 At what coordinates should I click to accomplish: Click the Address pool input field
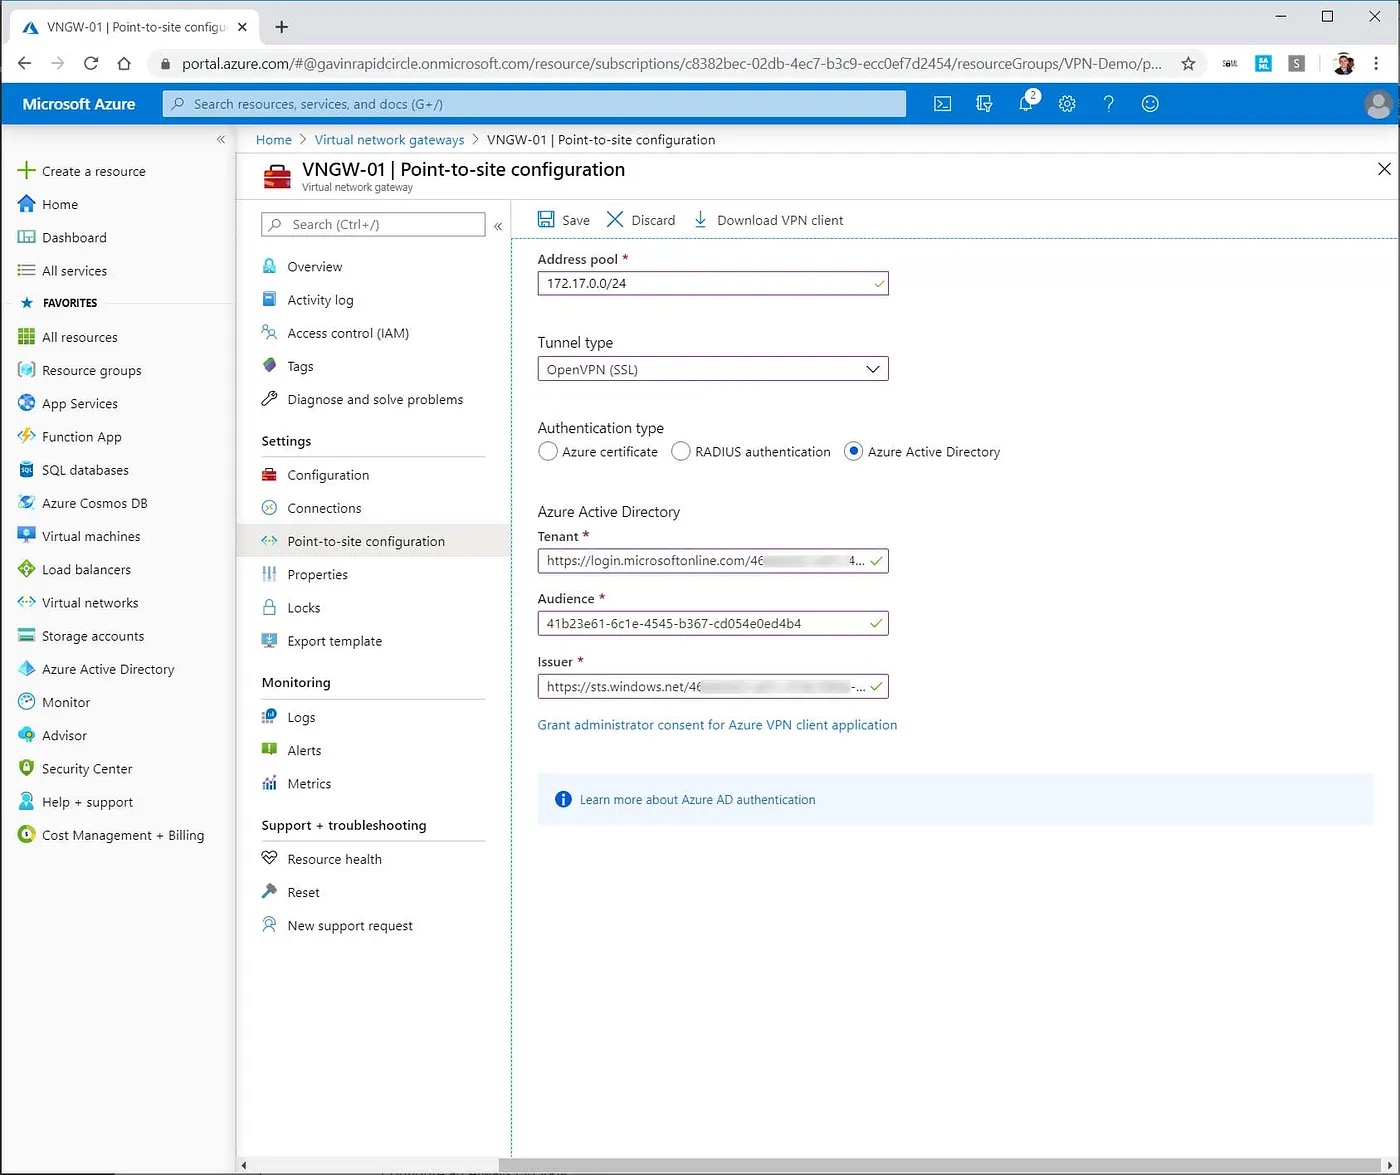(x=713, y=283)
